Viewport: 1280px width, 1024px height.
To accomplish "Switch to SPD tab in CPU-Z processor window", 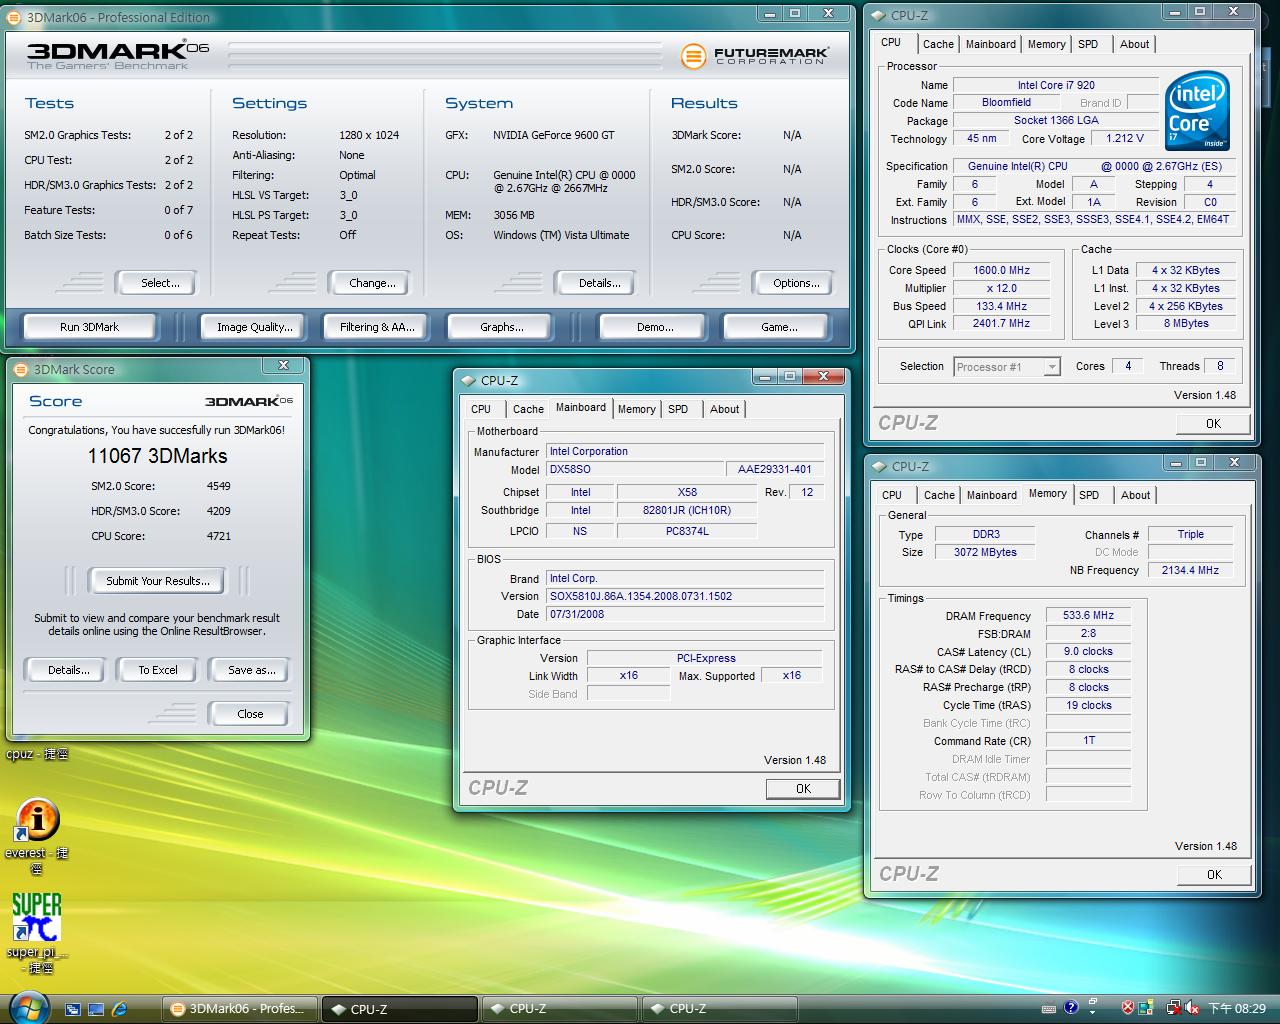I will pos(1088,44).
